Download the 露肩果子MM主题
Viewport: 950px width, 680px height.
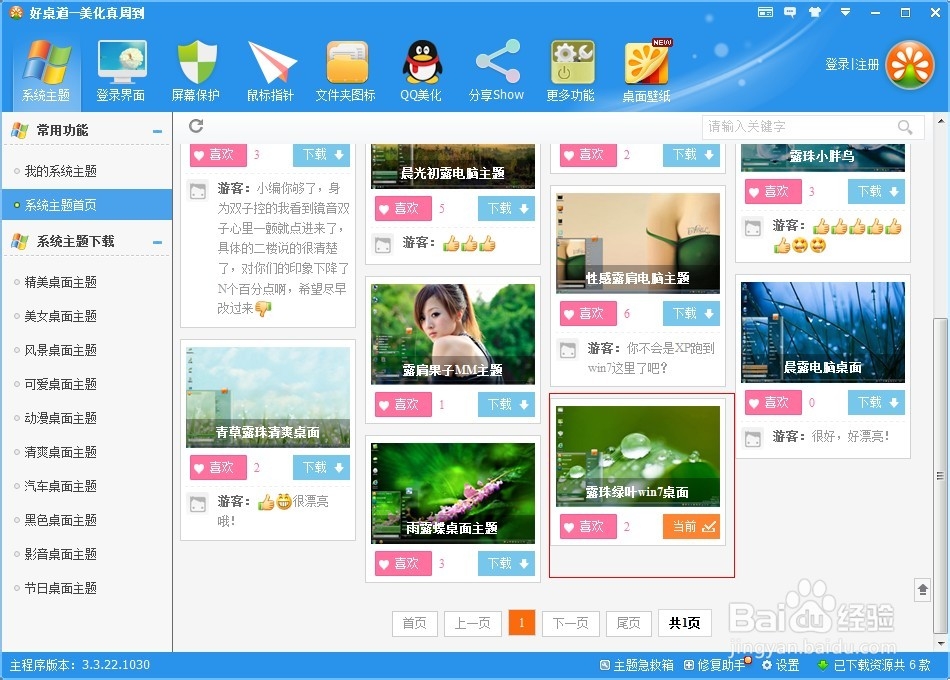(x=507, y=404)
